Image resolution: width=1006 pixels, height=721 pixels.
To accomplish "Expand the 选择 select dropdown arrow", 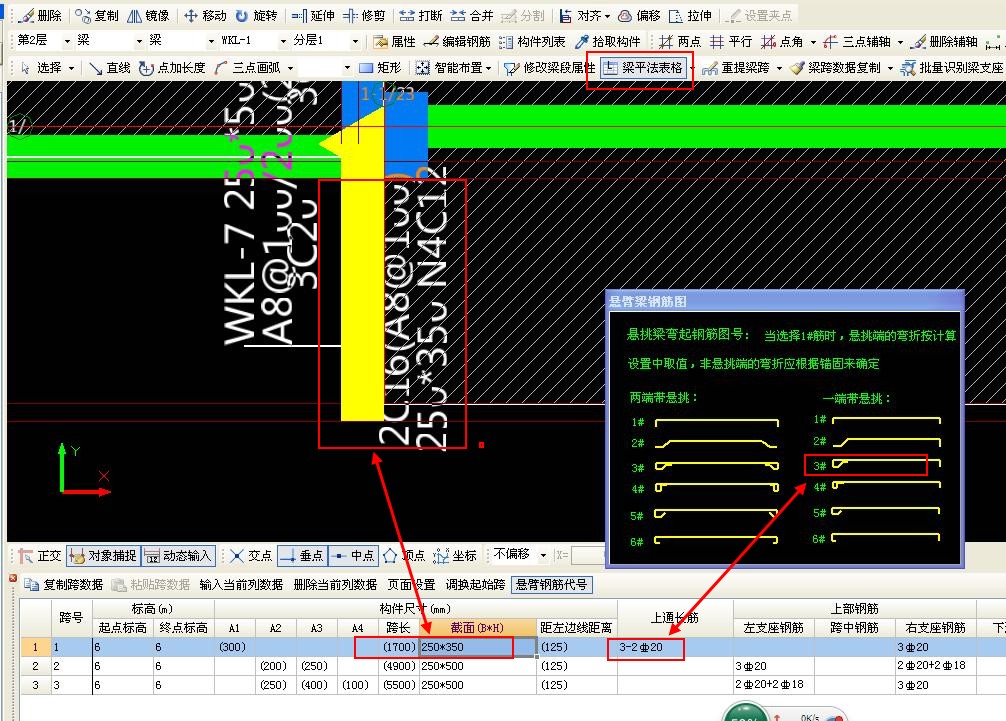I will (x=71, y=68).
